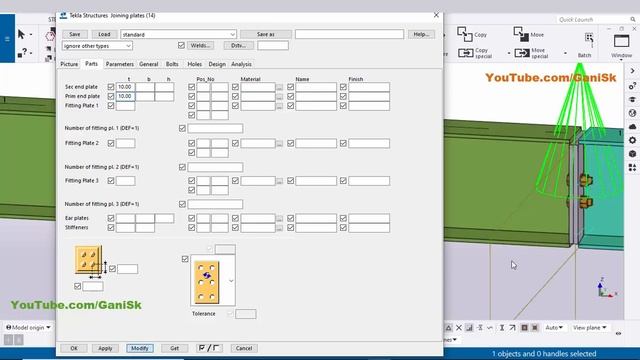Screen dimensions: 640x360
Task: Click the Get button in dialog
Action: tap(174, 348)
